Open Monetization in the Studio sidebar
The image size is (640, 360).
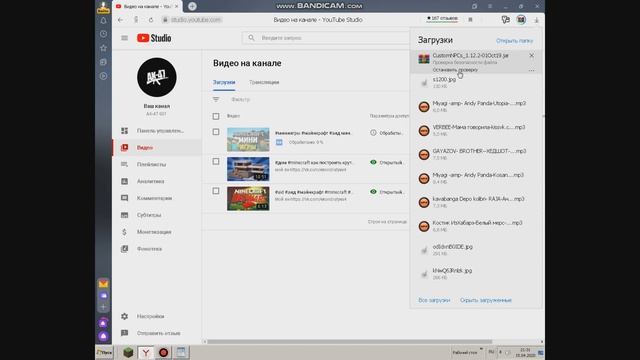pyautogui.click(x=157, y=232)
